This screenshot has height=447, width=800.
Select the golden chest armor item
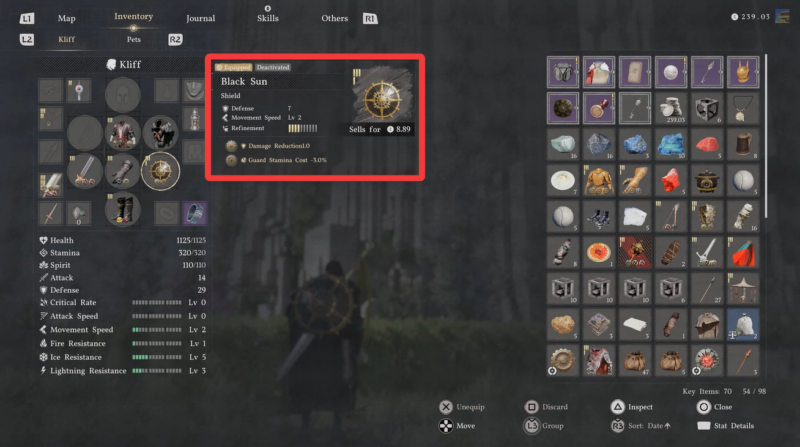pos(598,181)
